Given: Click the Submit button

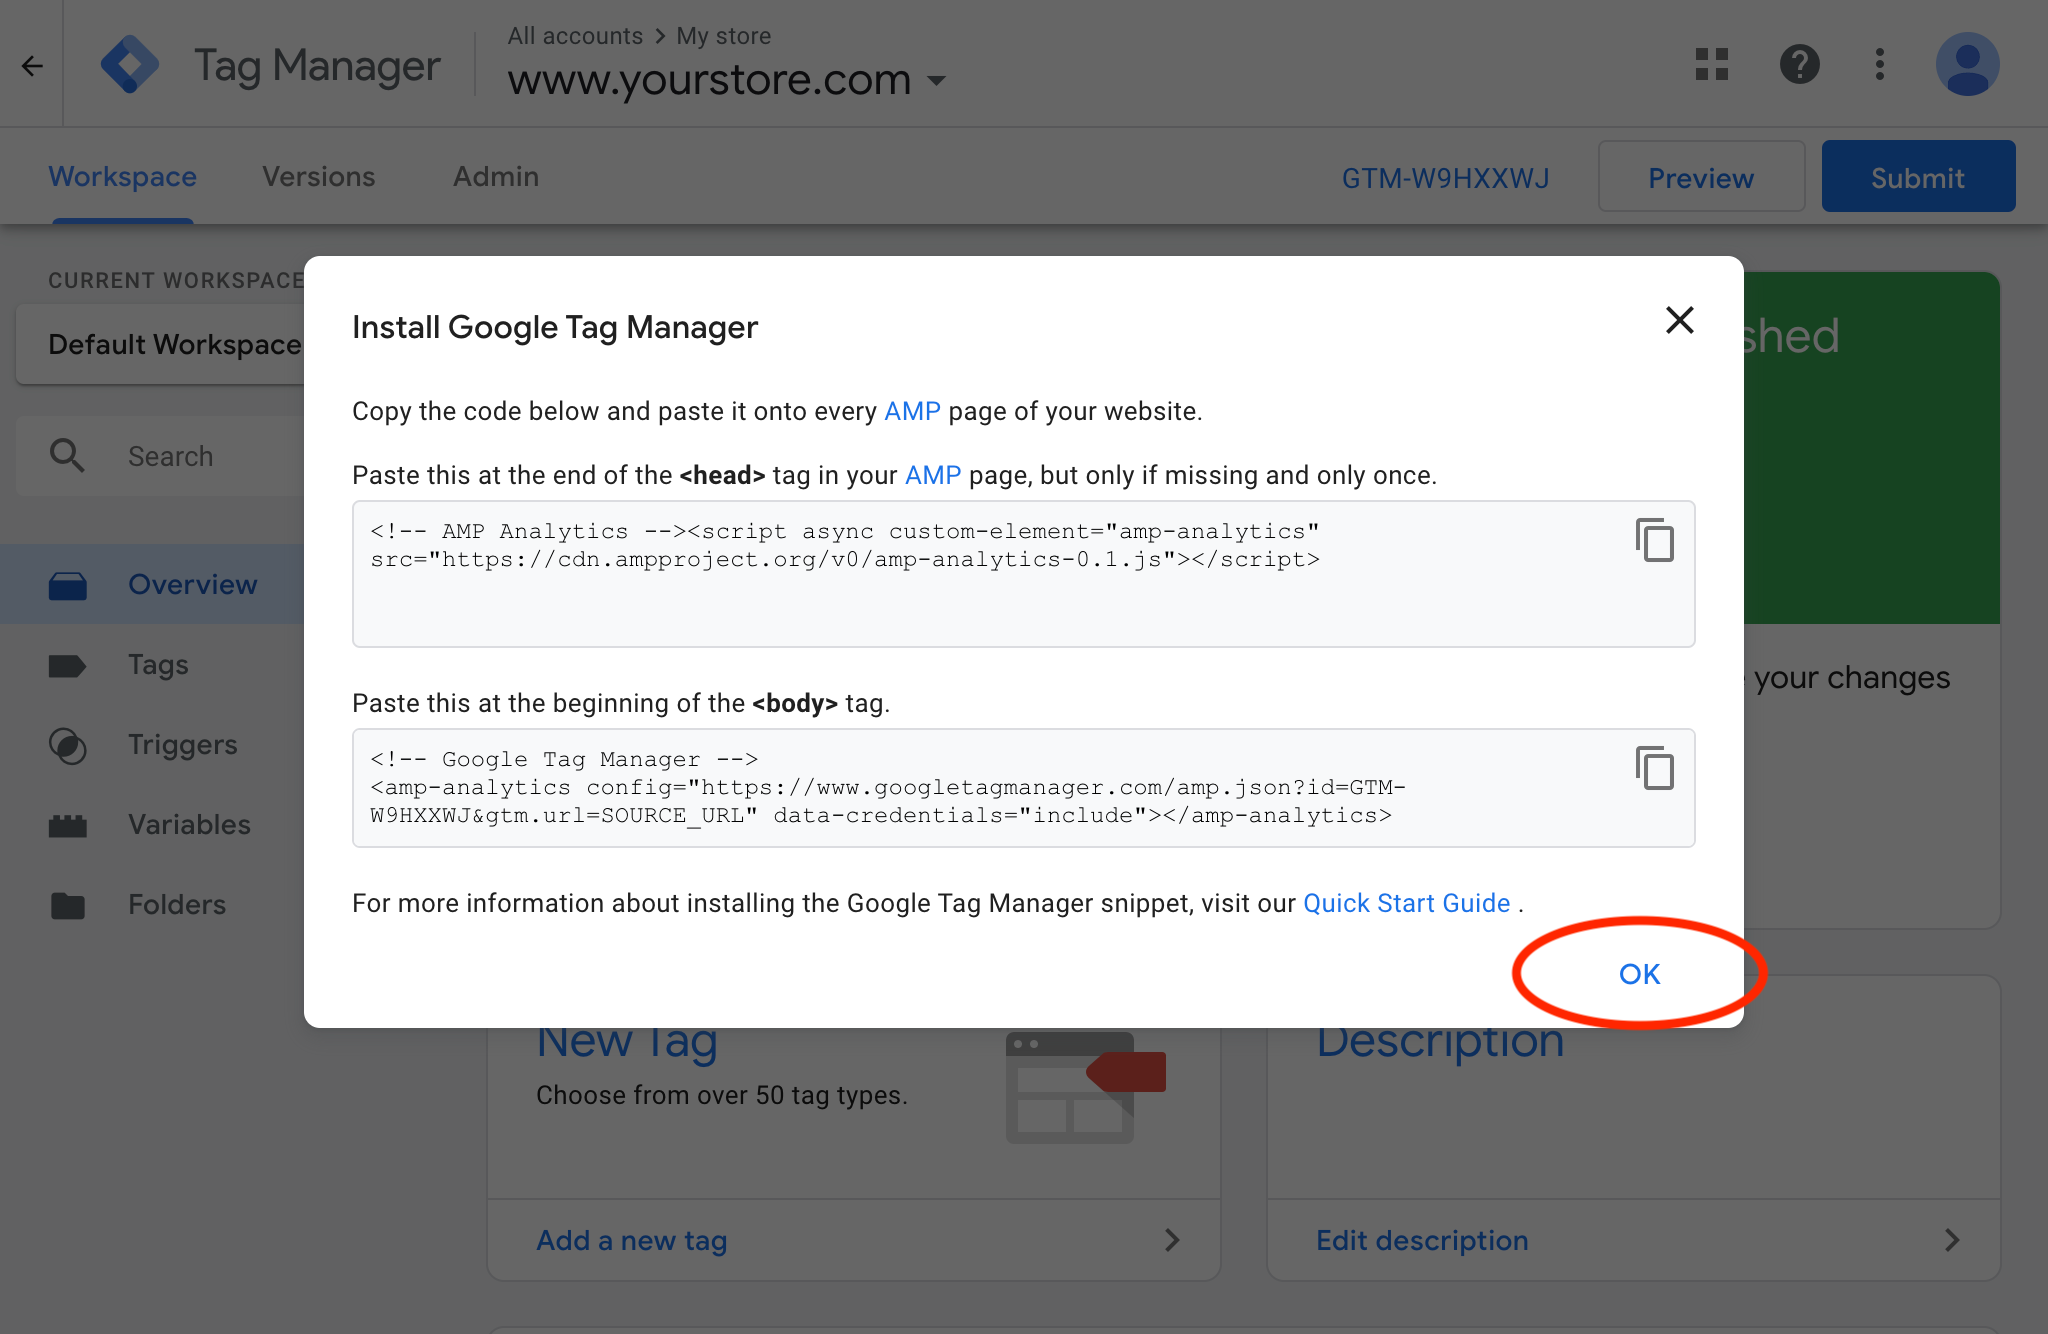Looking at the screenshot, I should tap(1917, 177).
